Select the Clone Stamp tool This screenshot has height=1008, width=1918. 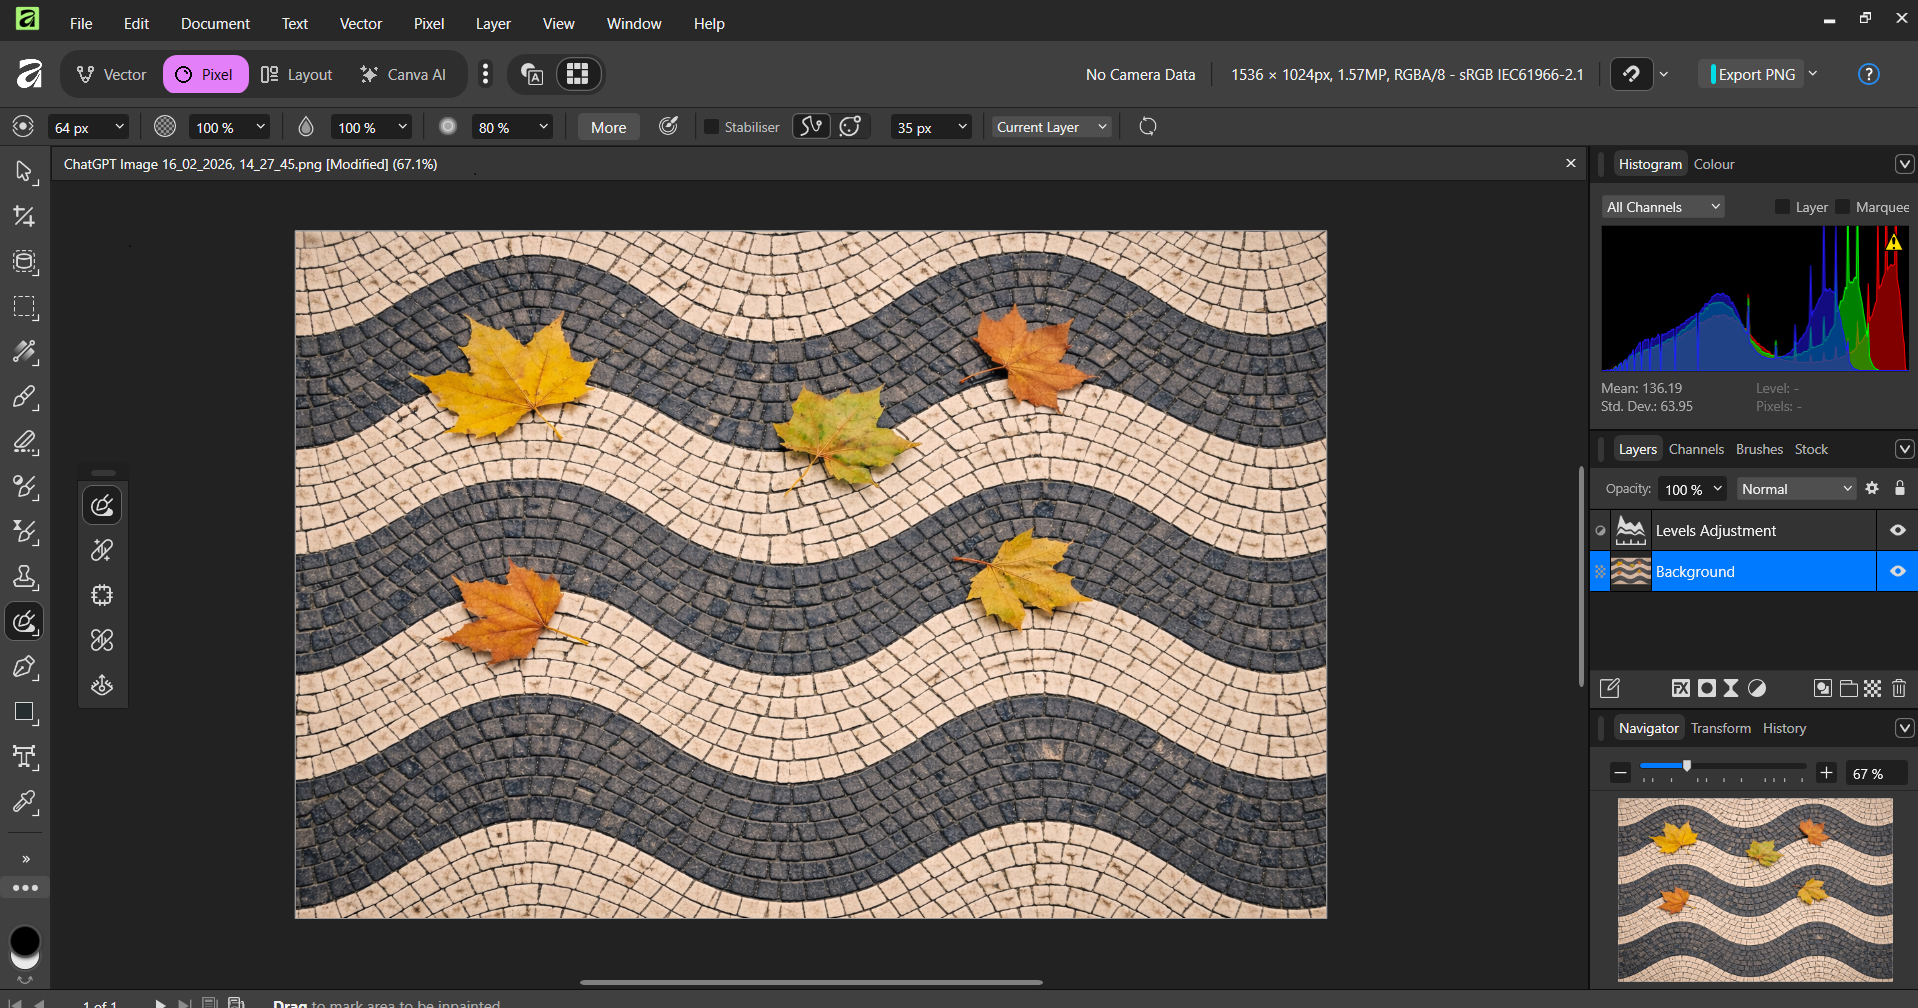(x=24, y=577)
